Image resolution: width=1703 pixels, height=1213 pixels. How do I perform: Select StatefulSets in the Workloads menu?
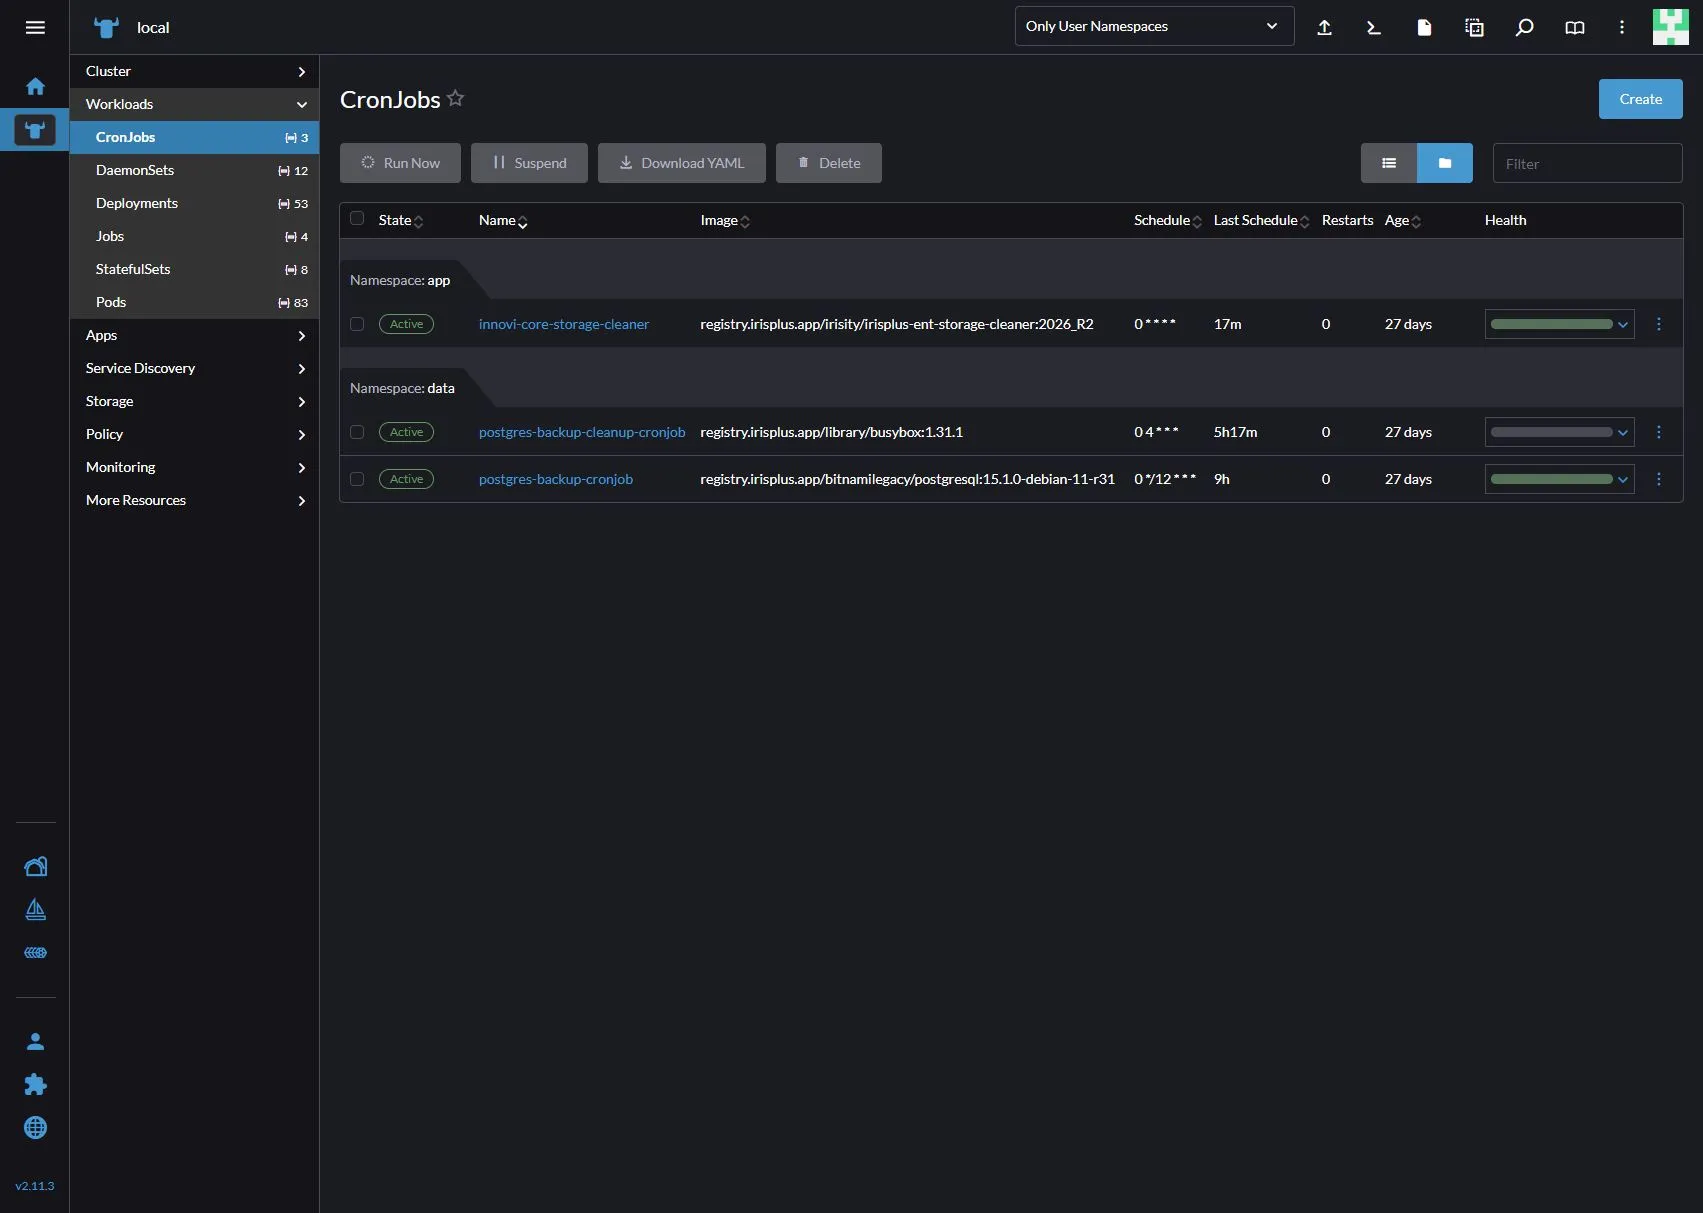click(x=194, y=269)
